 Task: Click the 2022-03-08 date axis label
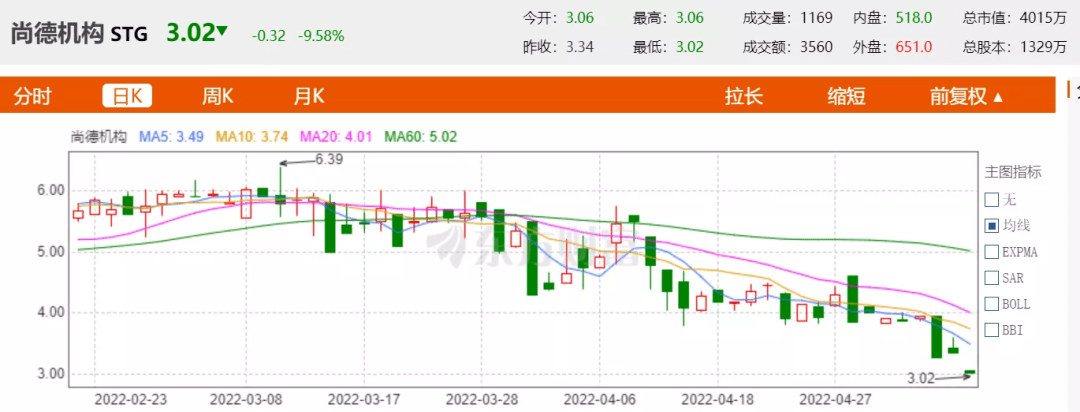click(245, 398)
